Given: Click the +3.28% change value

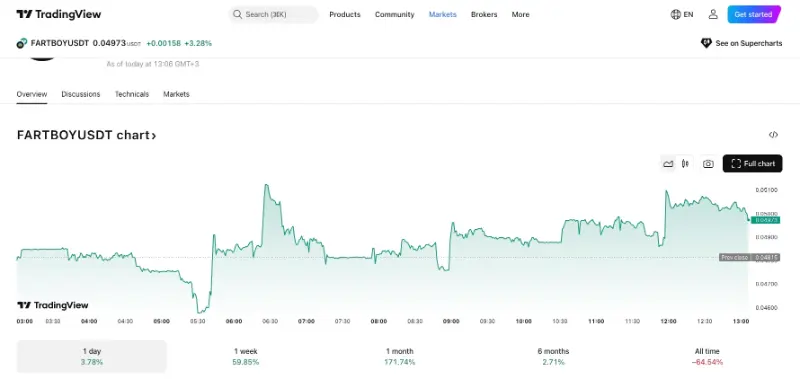Looking at the screenshot, I should pos(198,43).
